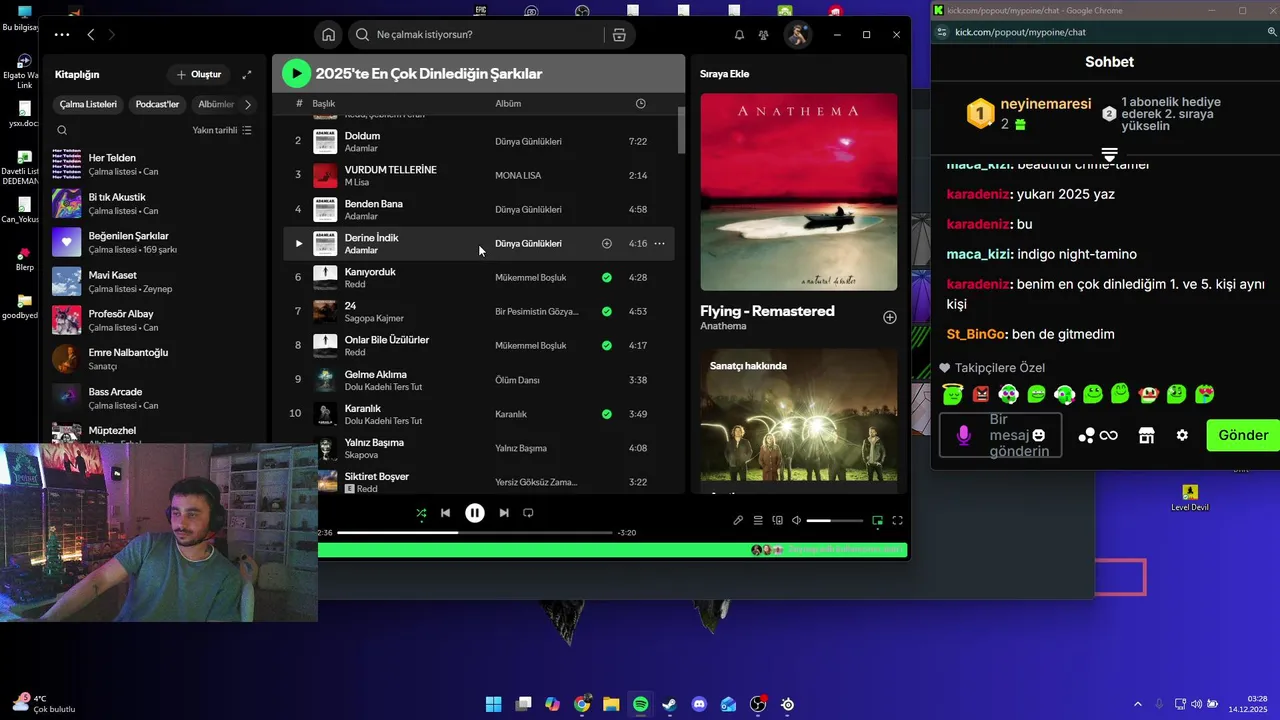Open the play queue icon

[758, 520]
